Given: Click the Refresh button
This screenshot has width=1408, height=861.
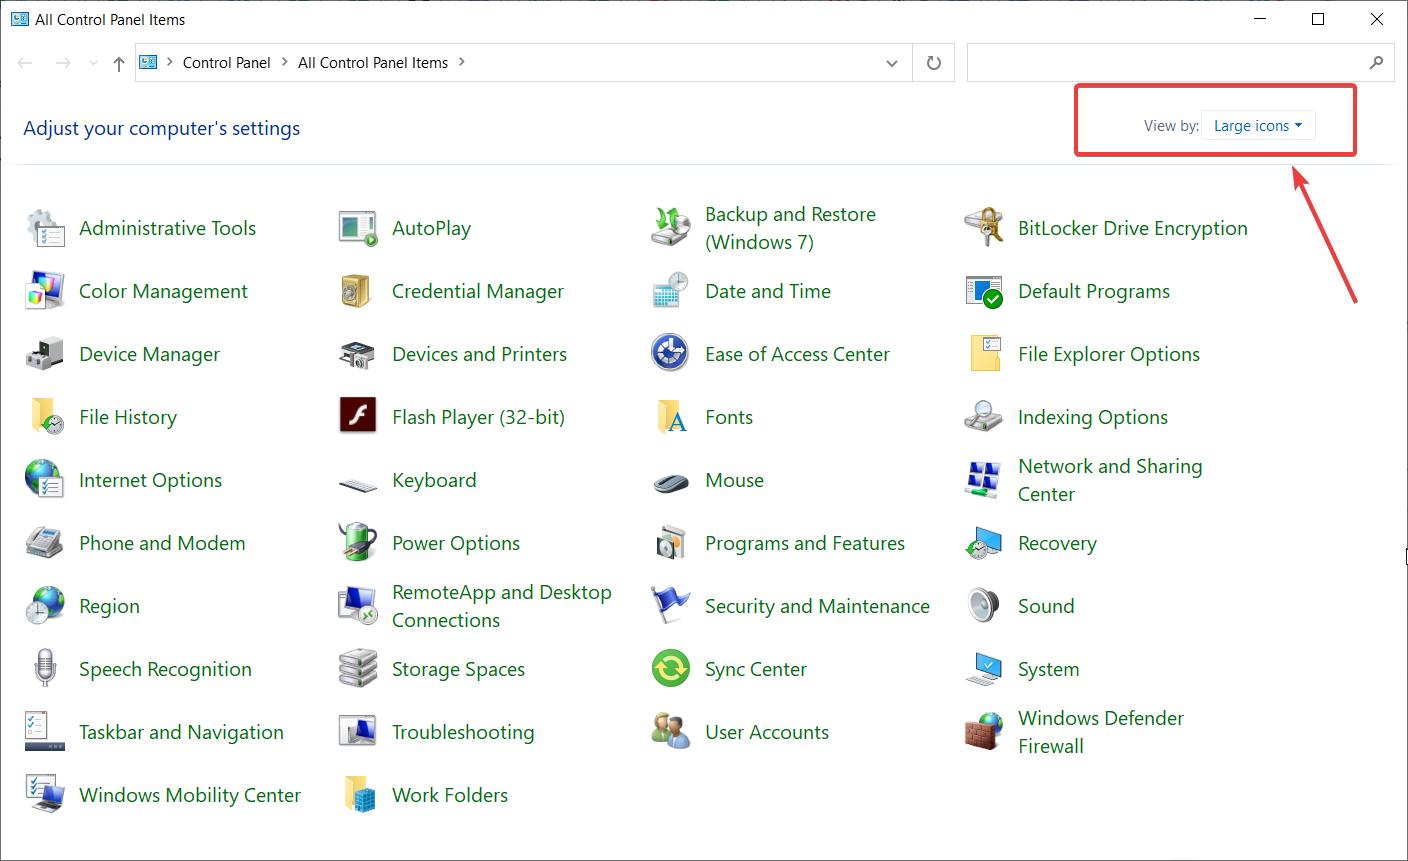Looking at the screenshot, I should 934,63.
